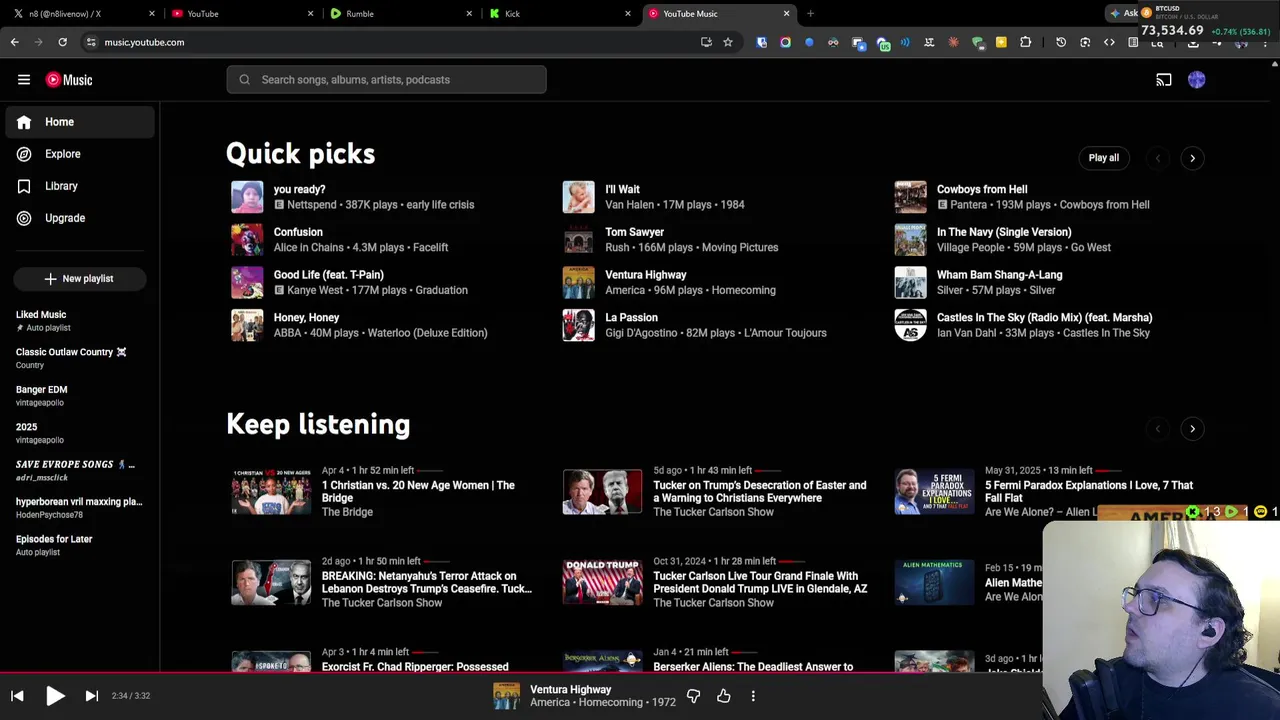Bookmark this page with star icon
The image size is (1280, 720).
pos(728,42)
